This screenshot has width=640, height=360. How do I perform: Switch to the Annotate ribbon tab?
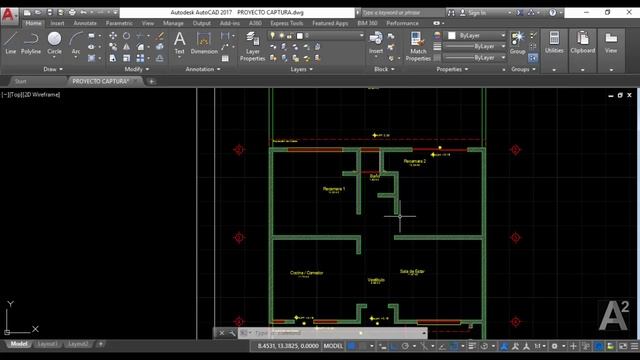(85, 23)
